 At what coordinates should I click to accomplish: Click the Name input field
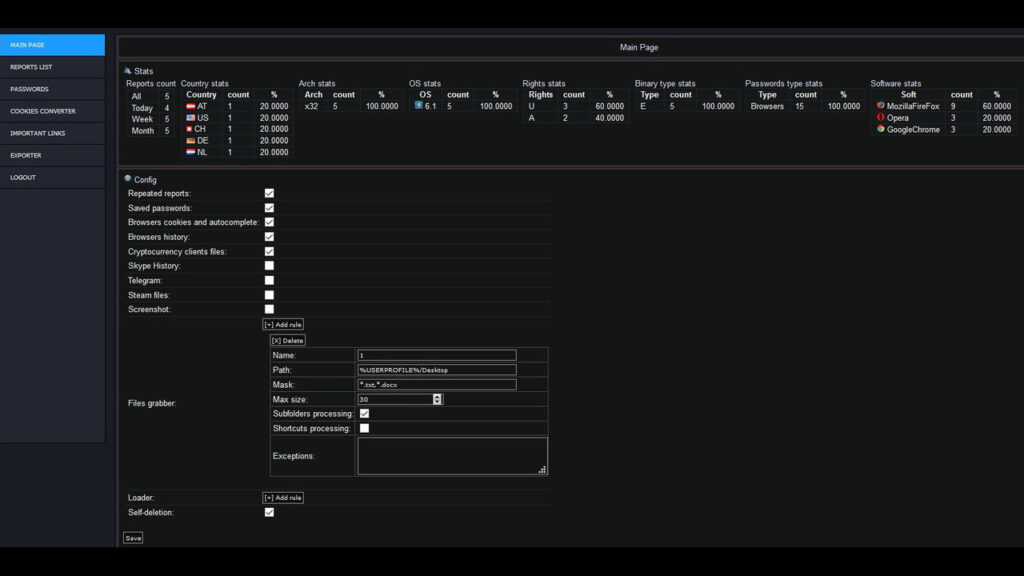point(437,355)
